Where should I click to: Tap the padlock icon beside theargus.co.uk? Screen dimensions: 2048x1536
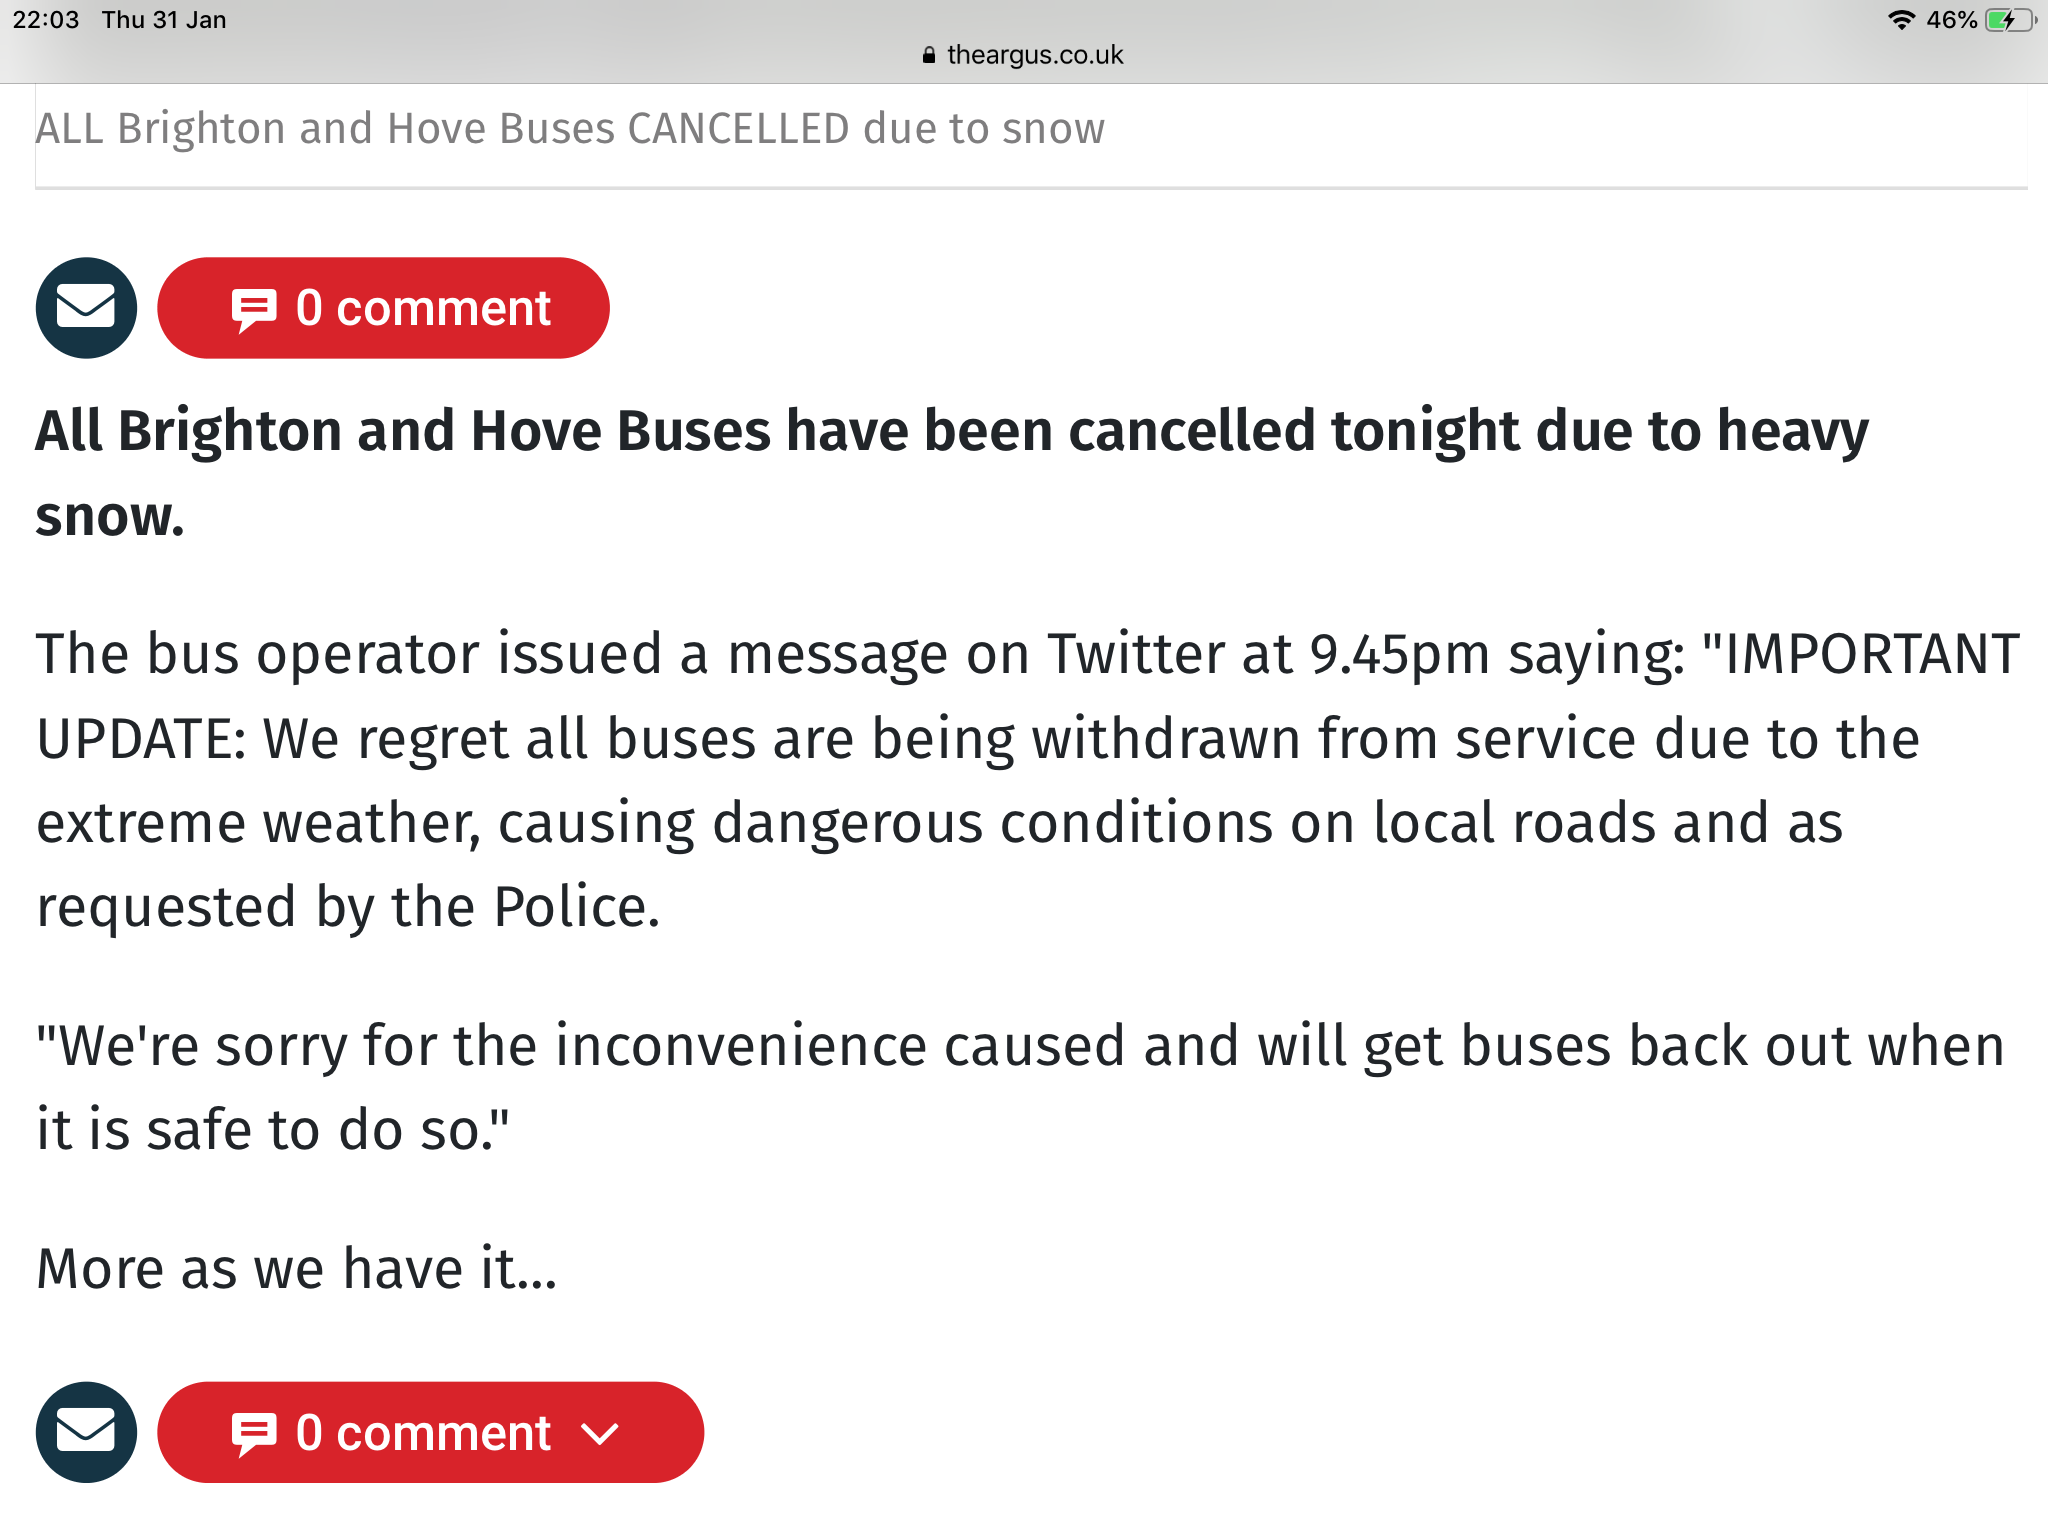pyautogui.click(x=929, y=55)
